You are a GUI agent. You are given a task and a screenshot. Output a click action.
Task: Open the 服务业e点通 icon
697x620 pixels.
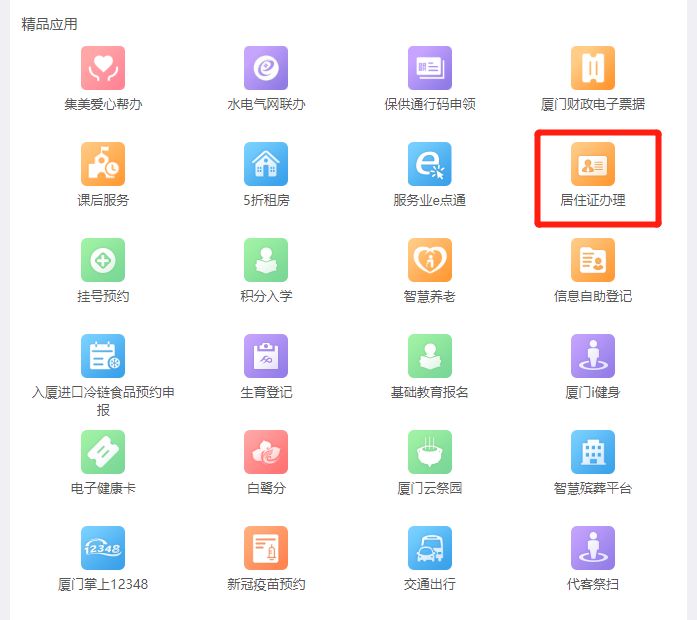click(430, 164)
